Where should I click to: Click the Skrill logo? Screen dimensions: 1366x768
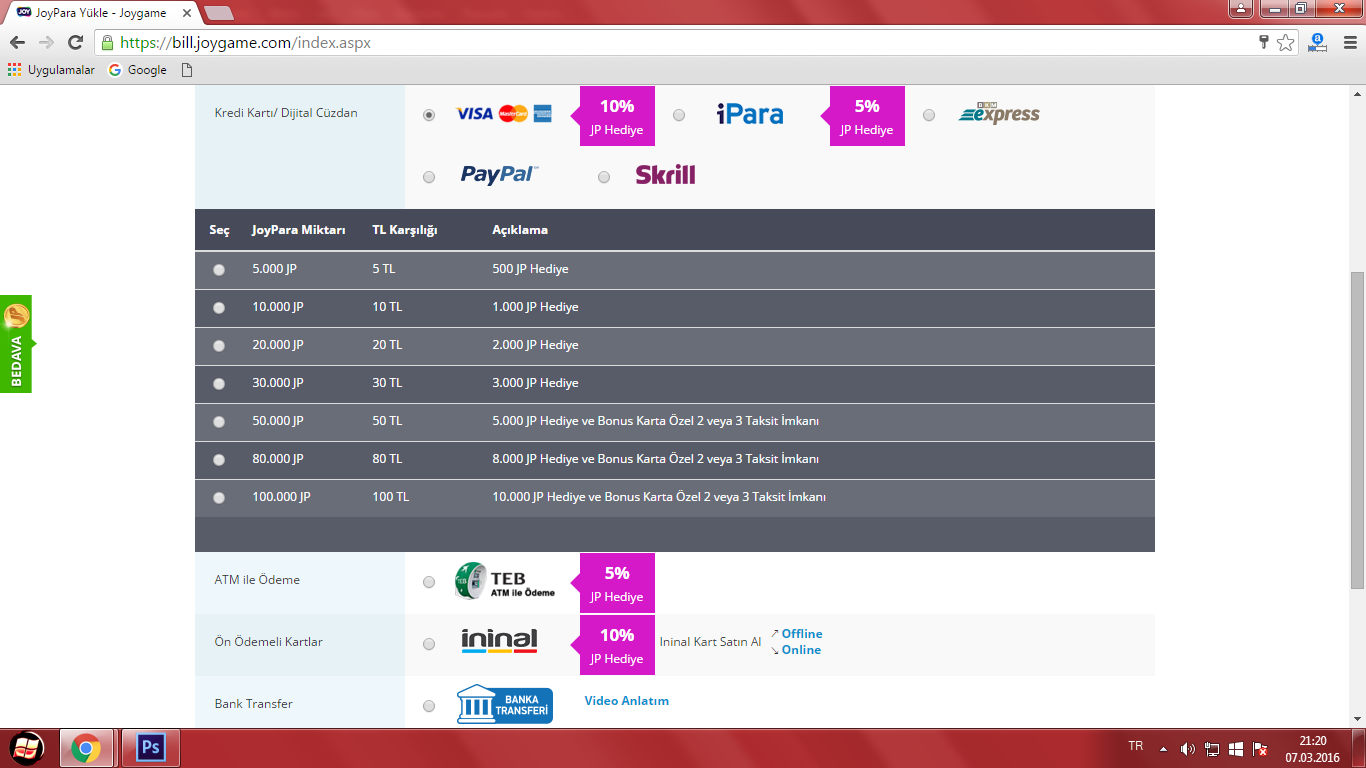[x=665, y=175]
